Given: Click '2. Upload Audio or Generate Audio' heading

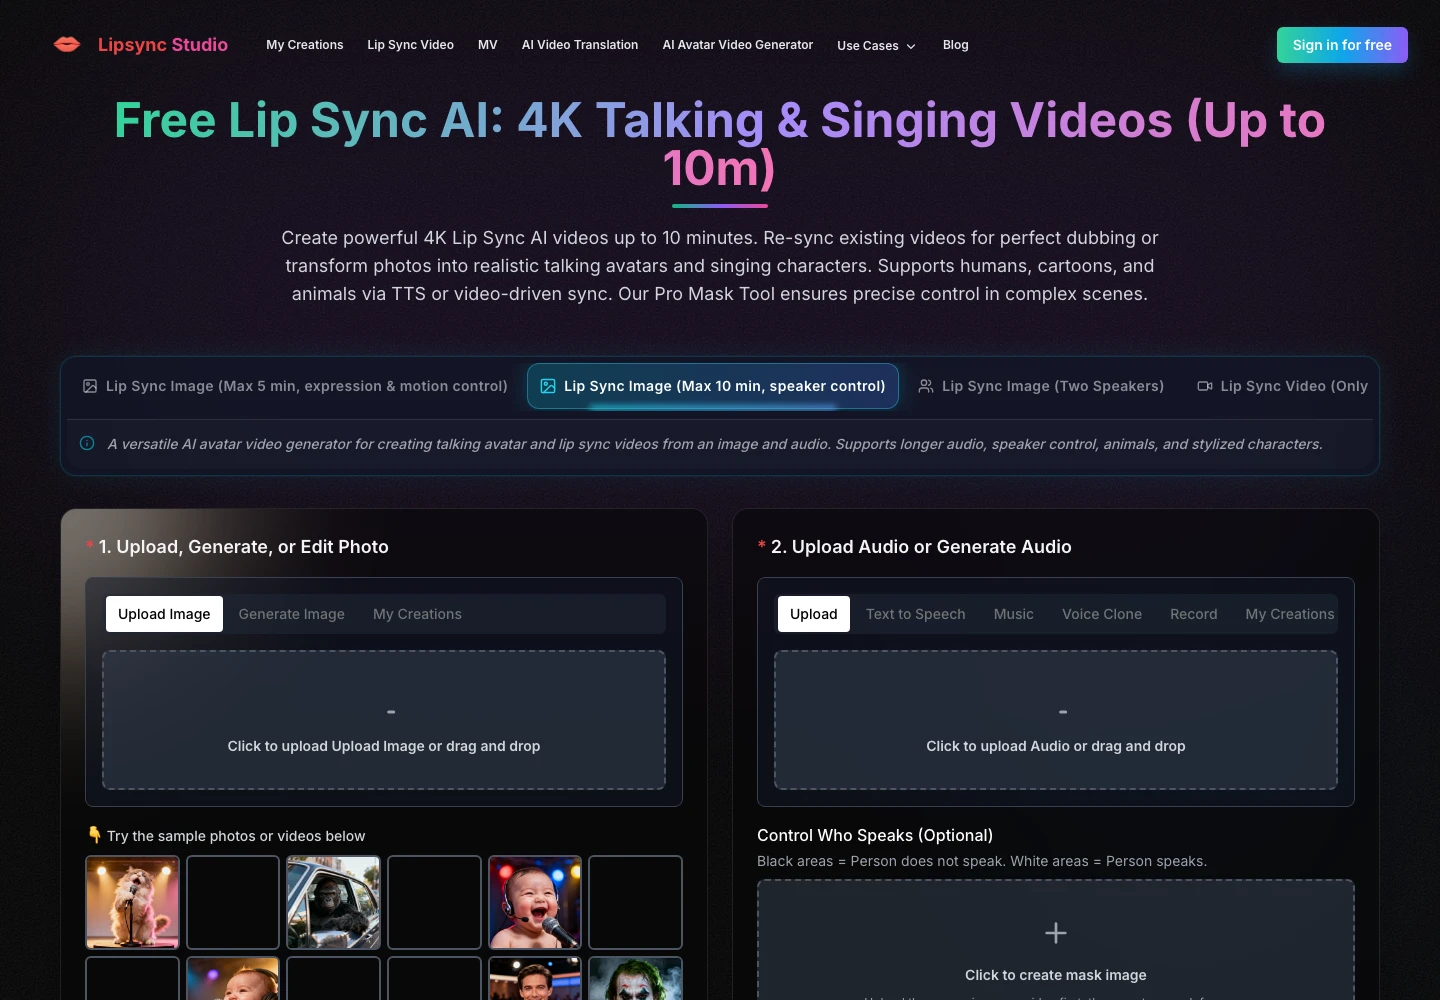Looking at the screenshot, I should point(921,547).
